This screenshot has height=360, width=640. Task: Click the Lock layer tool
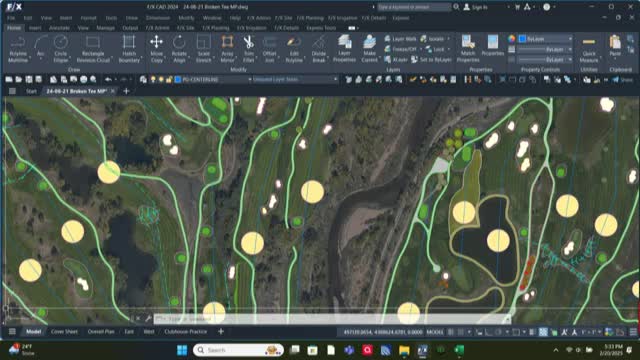pos(435,49)
